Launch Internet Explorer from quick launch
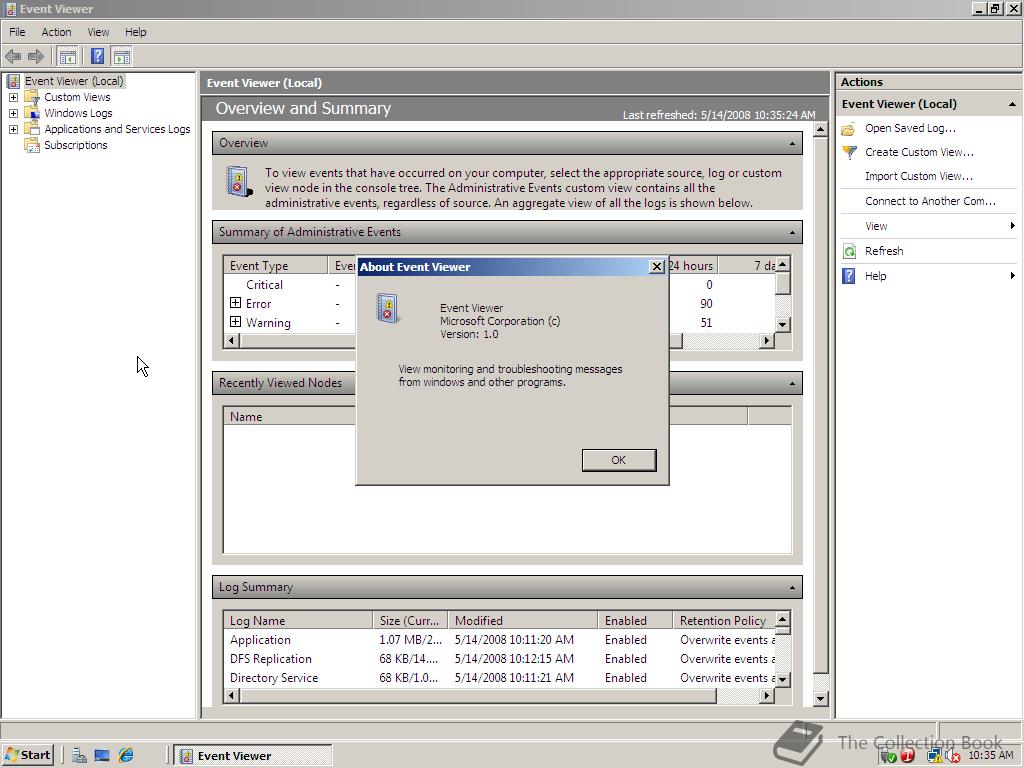The image size is (1024, 768). click(125, 756)
